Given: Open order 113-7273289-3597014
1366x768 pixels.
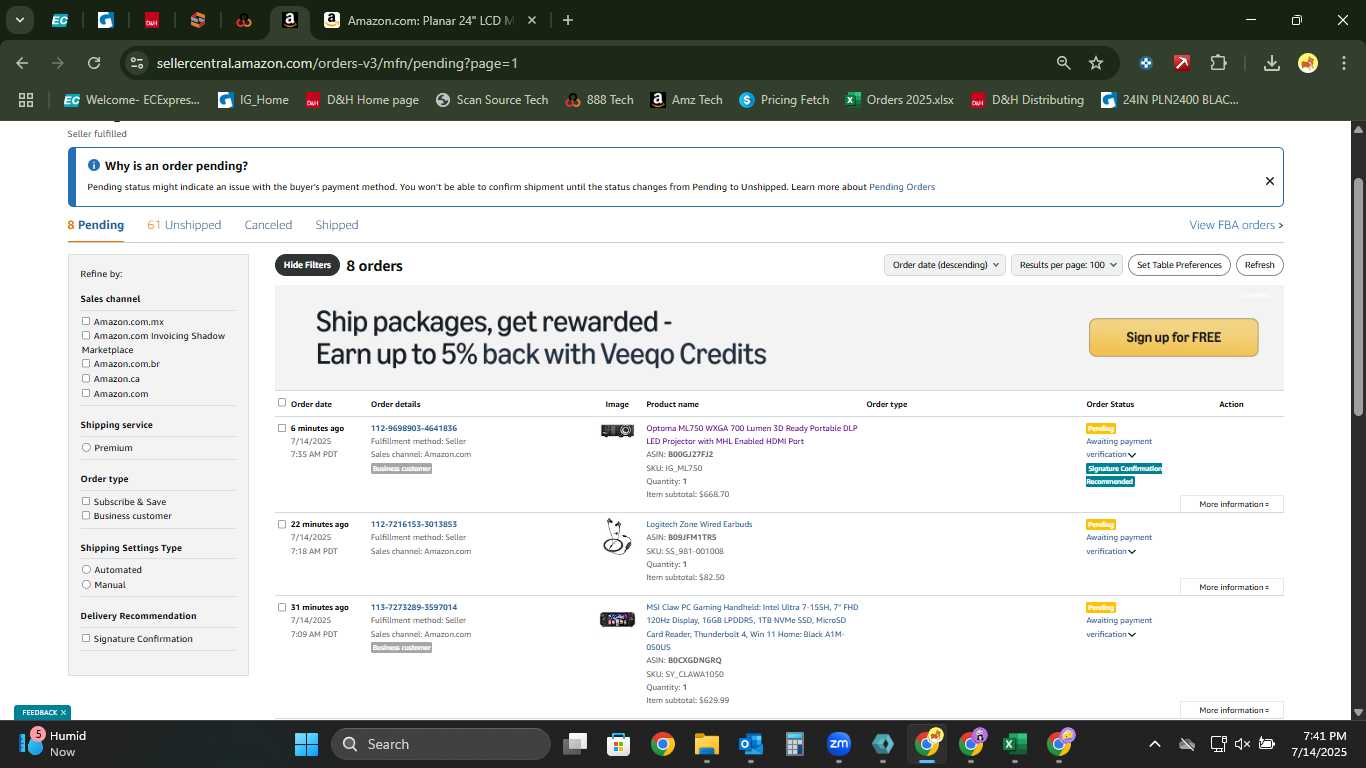Looking at the screenshot, I should 413,607.
